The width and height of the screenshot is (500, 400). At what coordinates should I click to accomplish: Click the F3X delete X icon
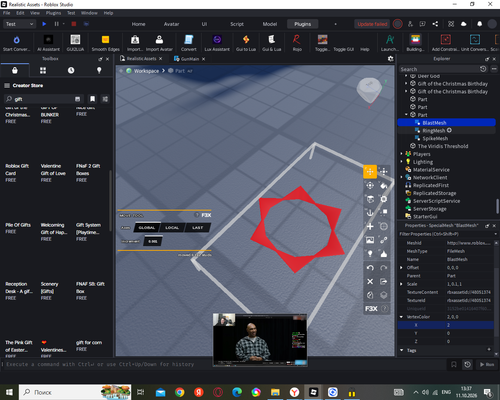coord(370,281)
